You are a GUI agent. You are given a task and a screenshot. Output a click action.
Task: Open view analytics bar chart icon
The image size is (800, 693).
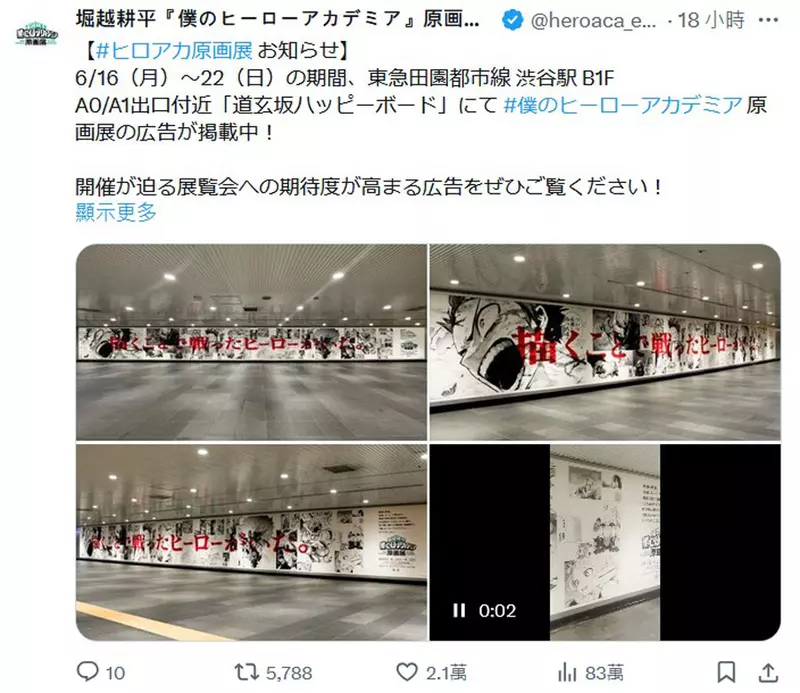click(567, 673)
